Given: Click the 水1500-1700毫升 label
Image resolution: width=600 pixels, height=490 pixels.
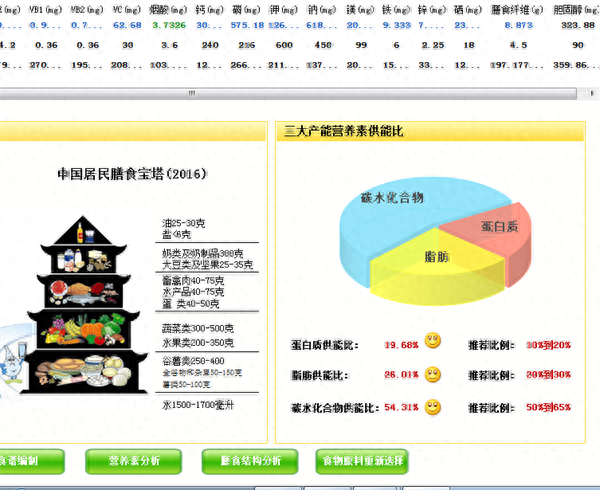Looking at the screenshot, I should [x=198, y=405].
